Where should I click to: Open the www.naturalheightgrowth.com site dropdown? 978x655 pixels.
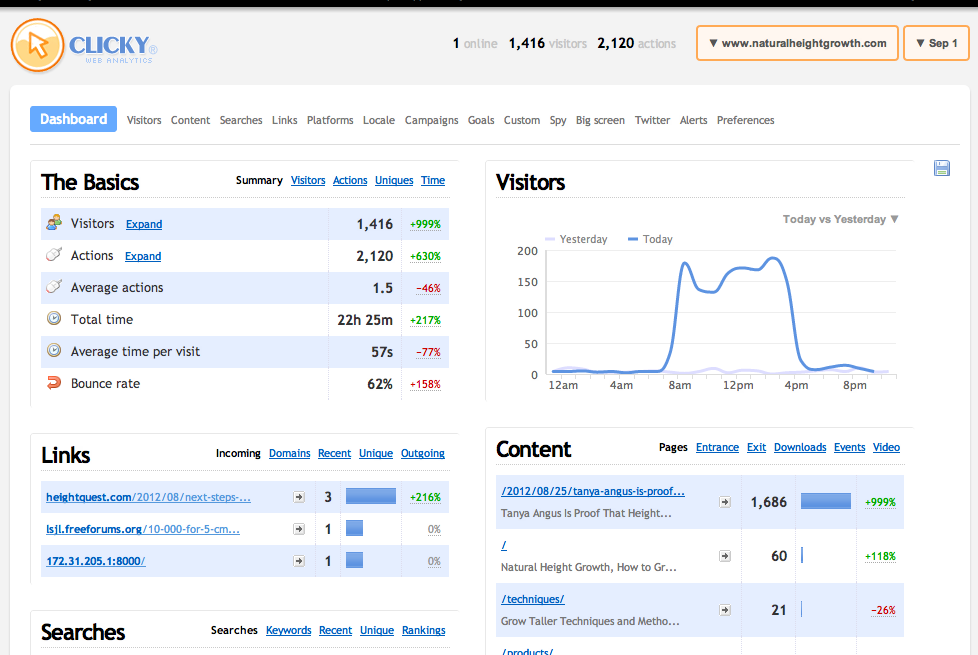pyautogui.click(x=797, y=43)
